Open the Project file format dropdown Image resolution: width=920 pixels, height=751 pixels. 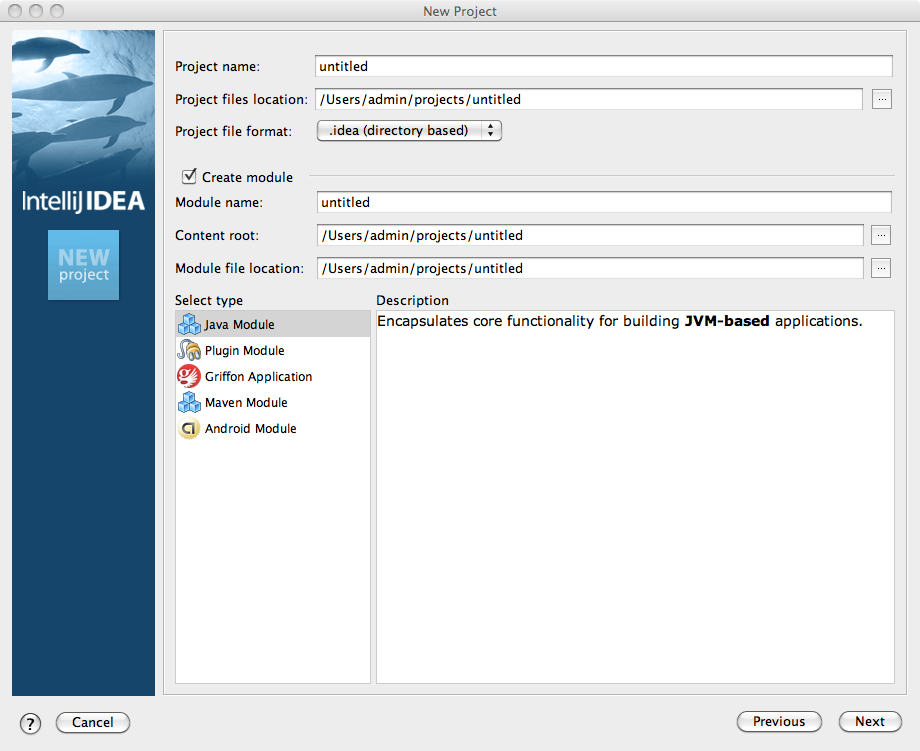[x=410, y=130]
